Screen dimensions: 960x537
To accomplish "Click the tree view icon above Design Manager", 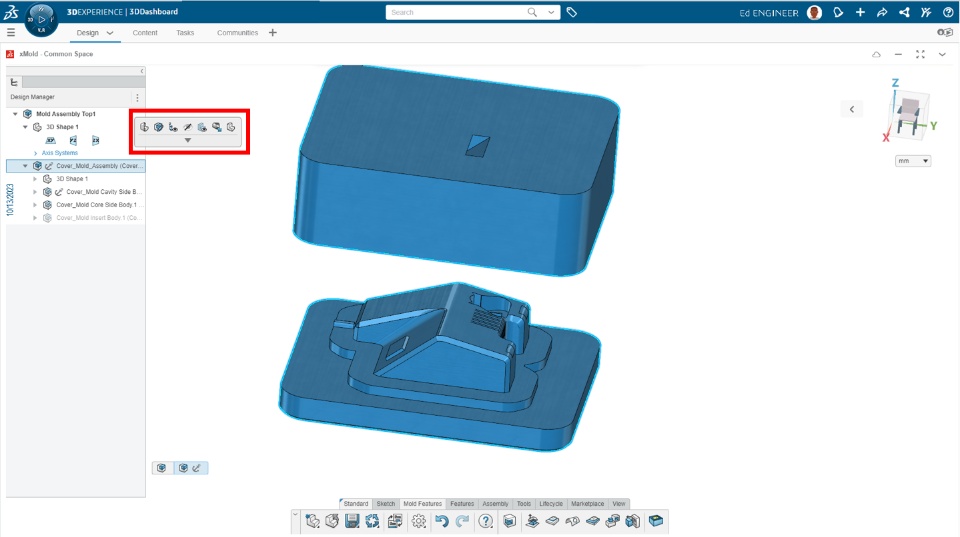I will (14, 82).
